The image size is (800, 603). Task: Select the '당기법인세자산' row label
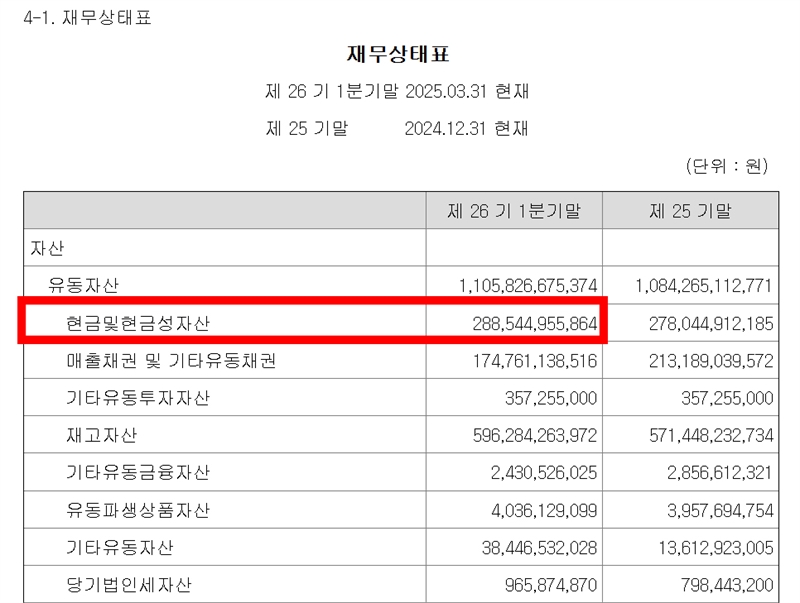click(129, 585)
